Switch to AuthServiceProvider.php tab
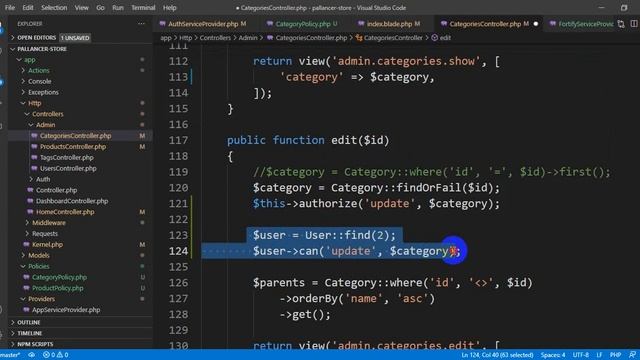Viewport: 640px width, 360px height. [x=203, y=24]
